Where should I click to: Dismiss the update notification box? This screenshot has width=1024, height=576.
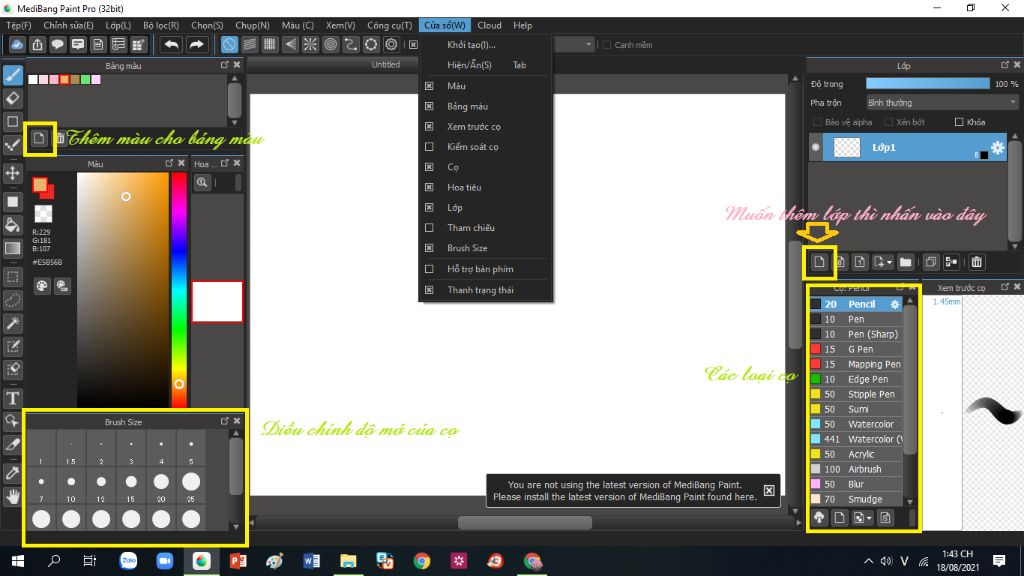pos(769,490)
